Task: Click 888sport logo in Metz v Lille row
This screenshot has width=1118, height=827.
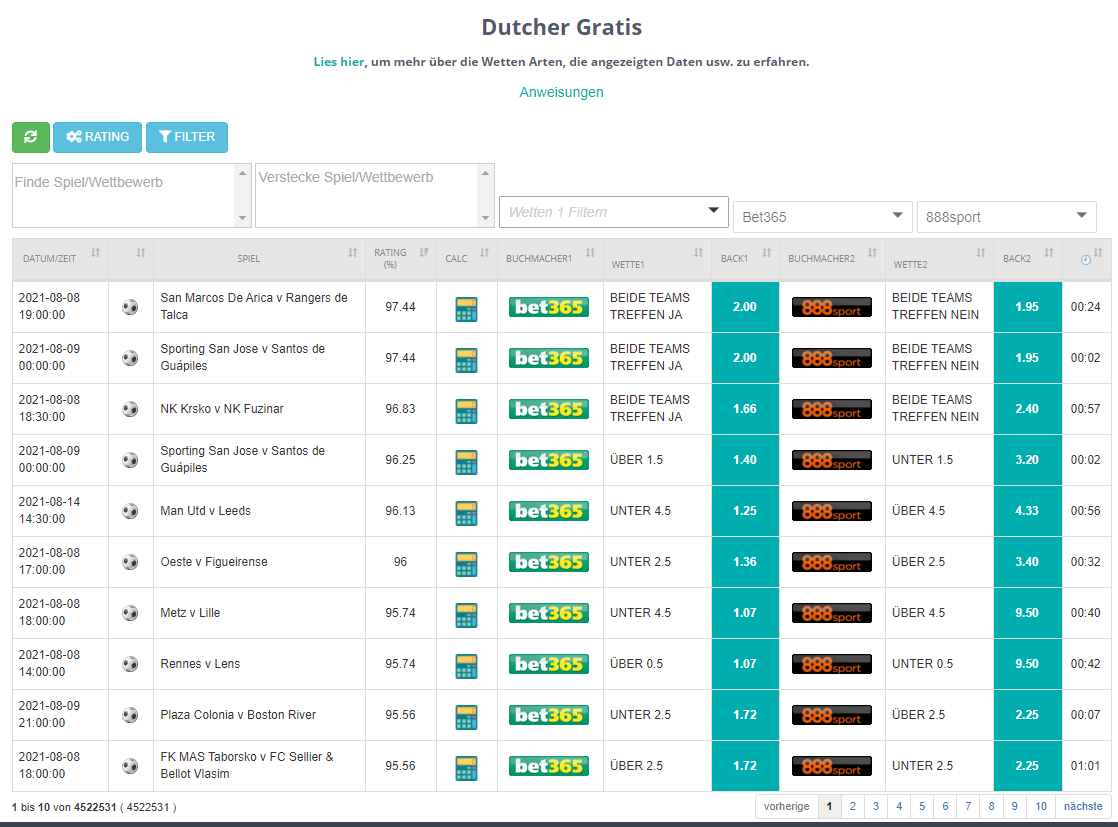Action: [831, 613]
